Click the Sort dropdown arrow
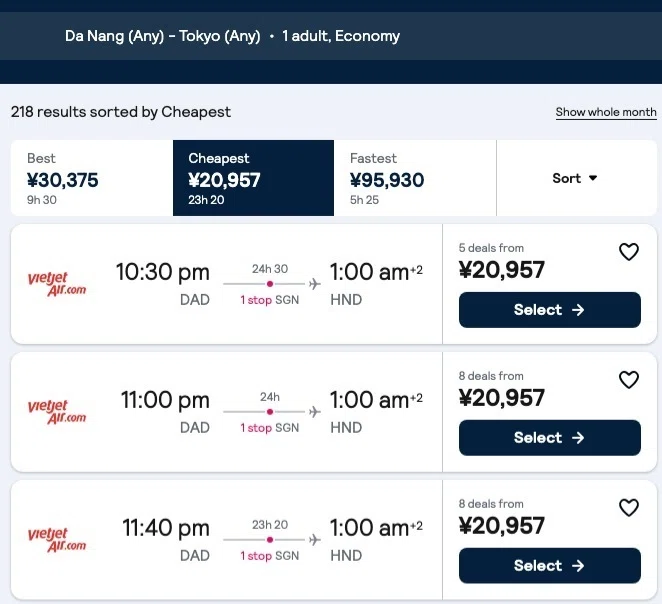The image size is (662, 604). point(593,178)
